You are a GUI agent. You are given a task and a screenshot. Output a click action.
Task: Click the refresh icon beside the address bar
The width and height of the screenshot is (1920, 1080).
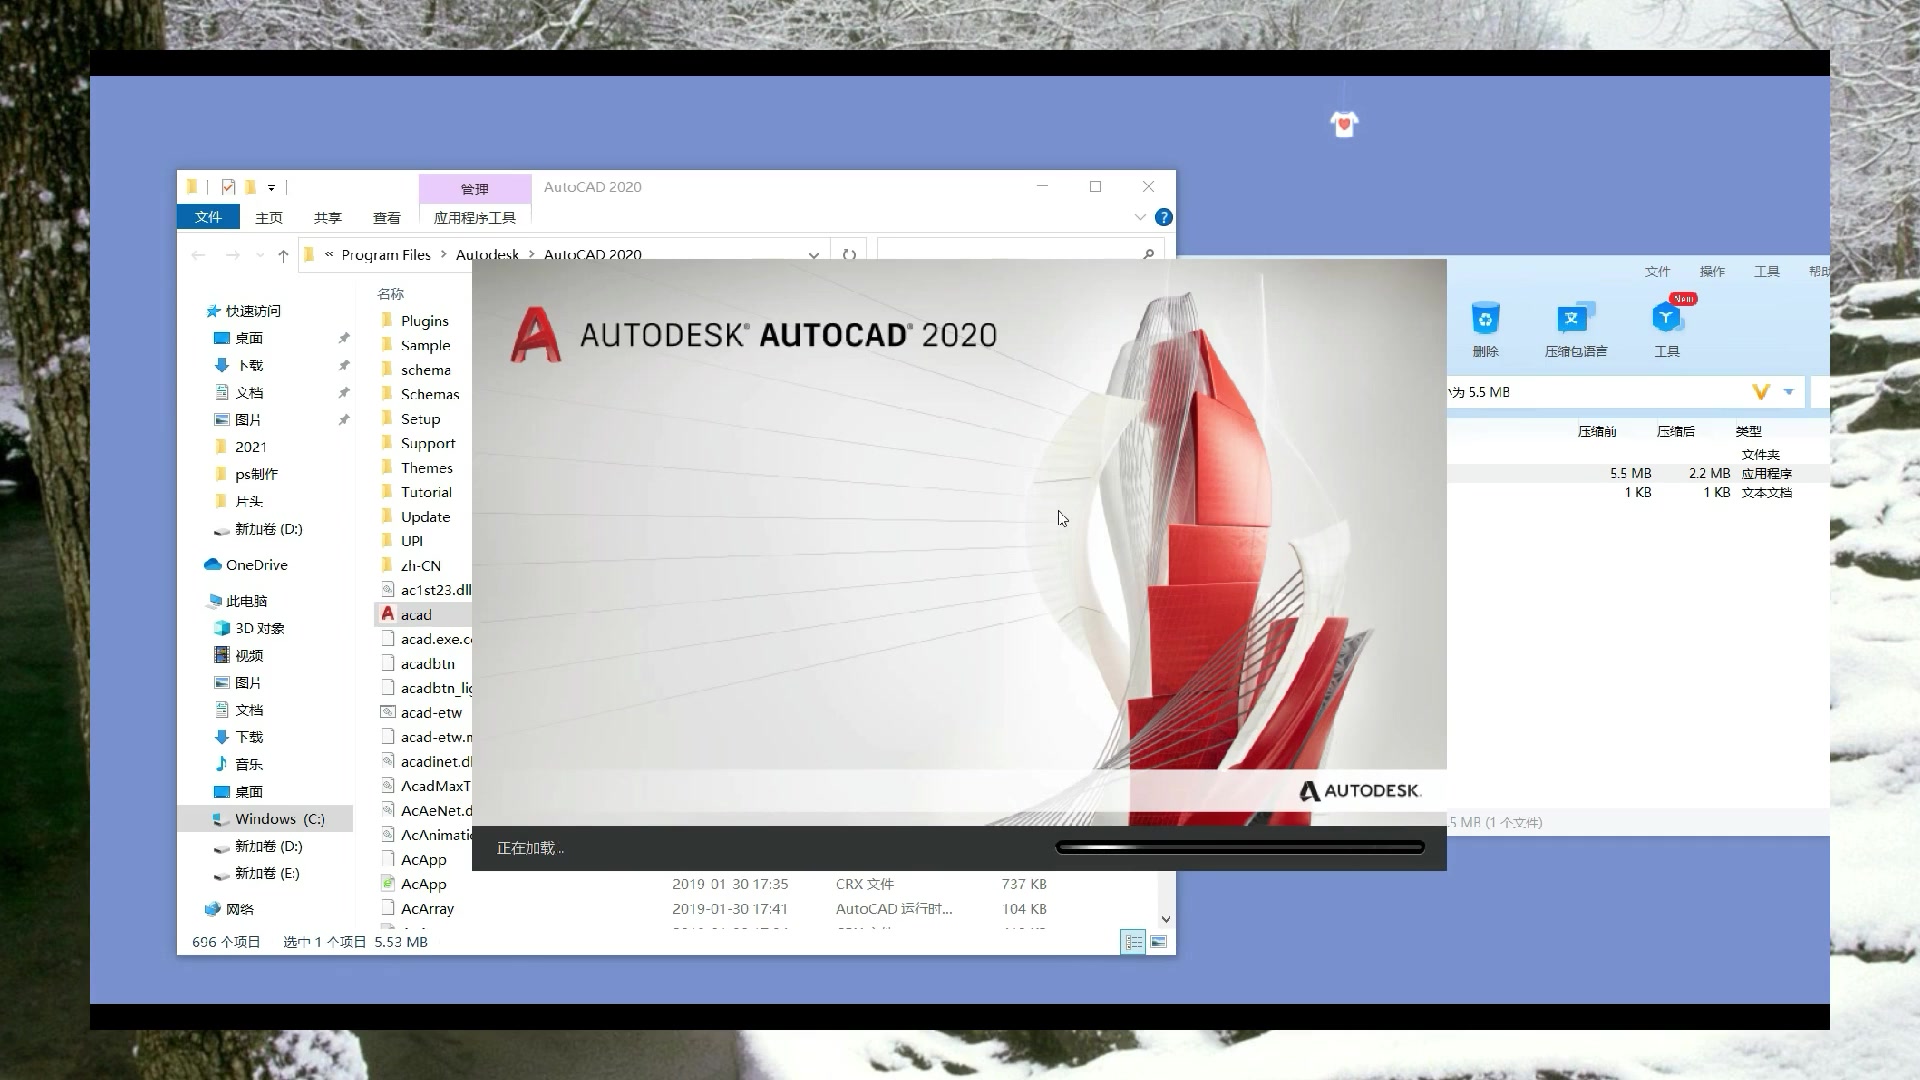tap(848, 254)
